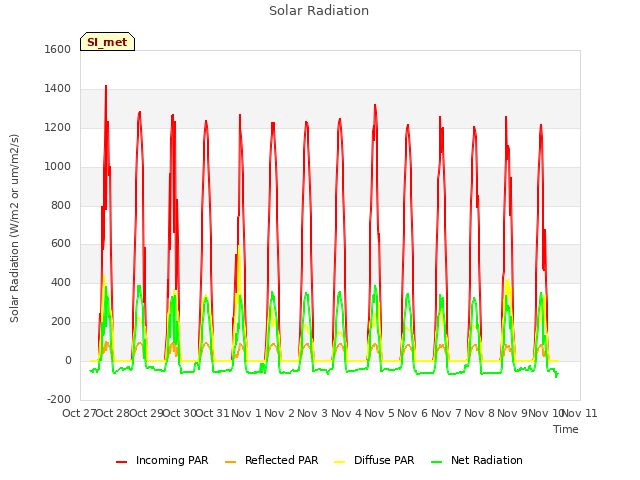The image size is (640, 480).
Task: Click the Nov 11 x-axis tick label
Action: 580,413
